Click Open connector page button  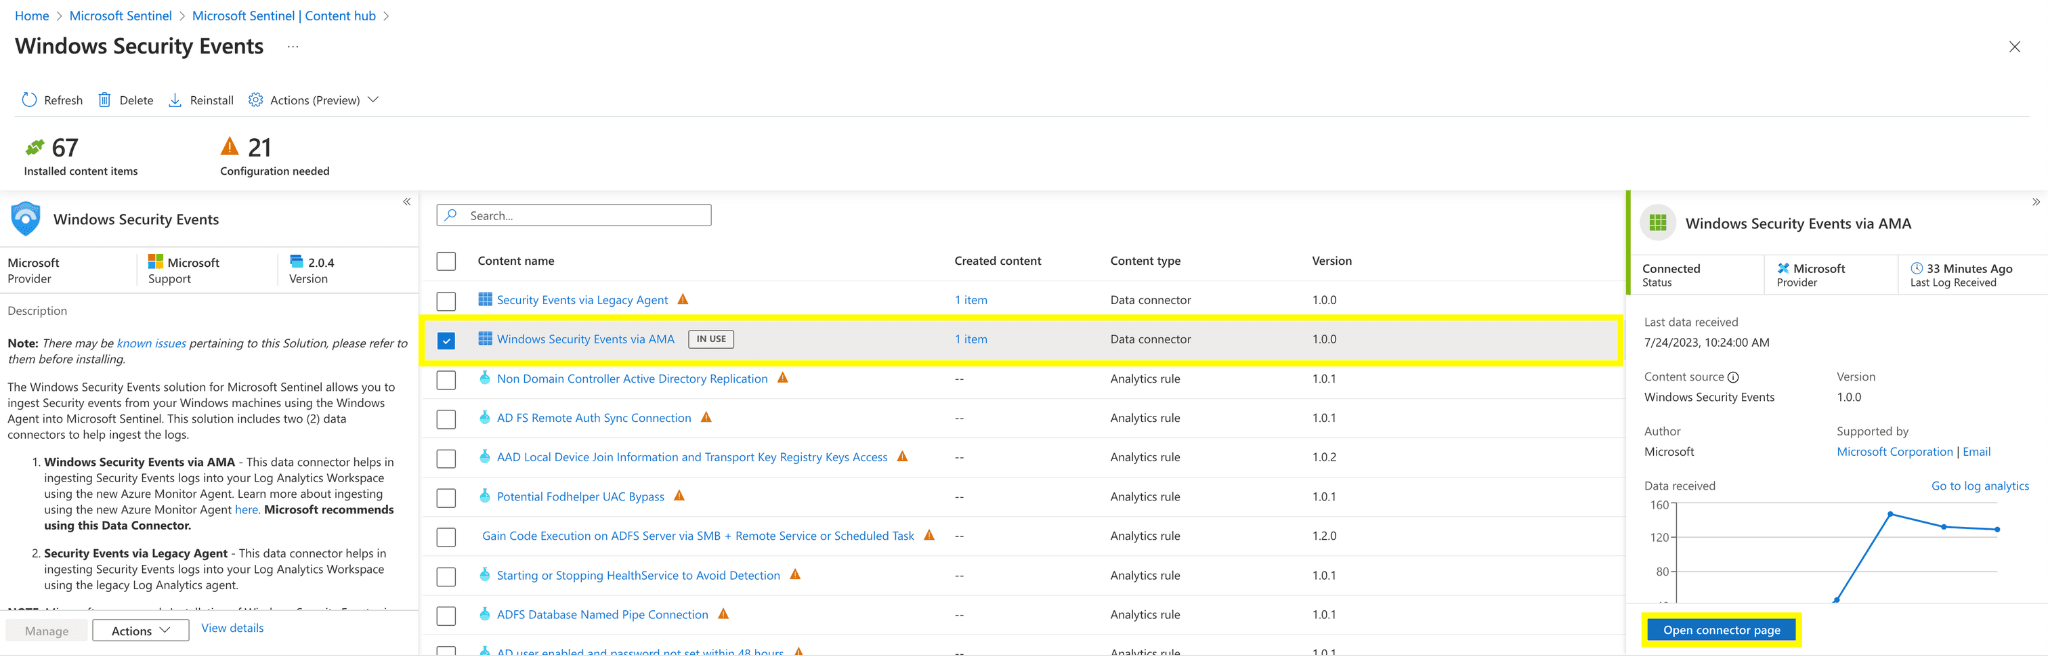(x=1721, y=630)
